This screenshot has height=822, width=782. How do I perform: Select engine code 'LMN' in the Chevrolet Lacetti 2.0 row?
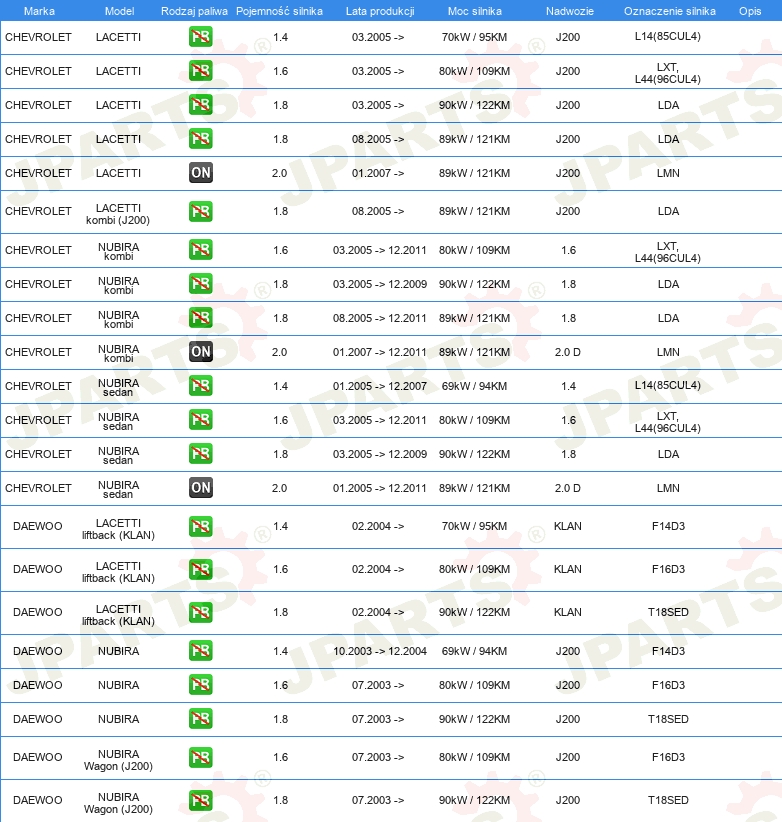(668, 174)
